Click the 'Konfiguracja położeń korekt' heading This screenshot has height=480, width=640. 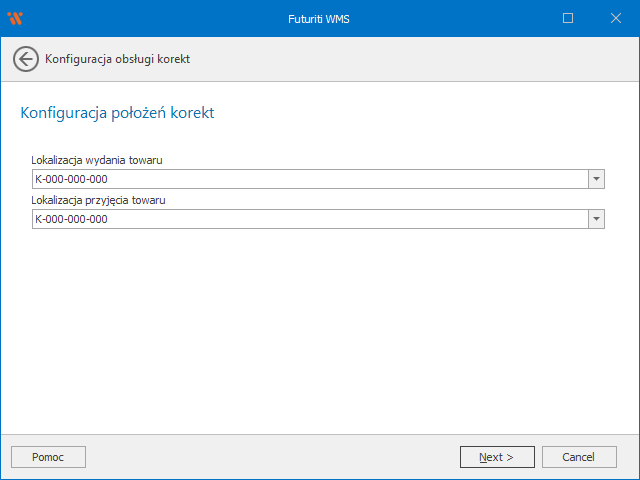[117, 113]
